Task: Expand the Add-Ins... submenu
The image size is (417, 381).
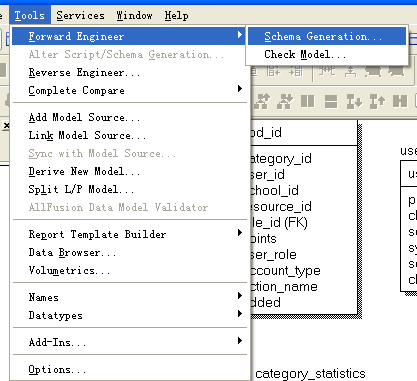Action: coord(129,342)
